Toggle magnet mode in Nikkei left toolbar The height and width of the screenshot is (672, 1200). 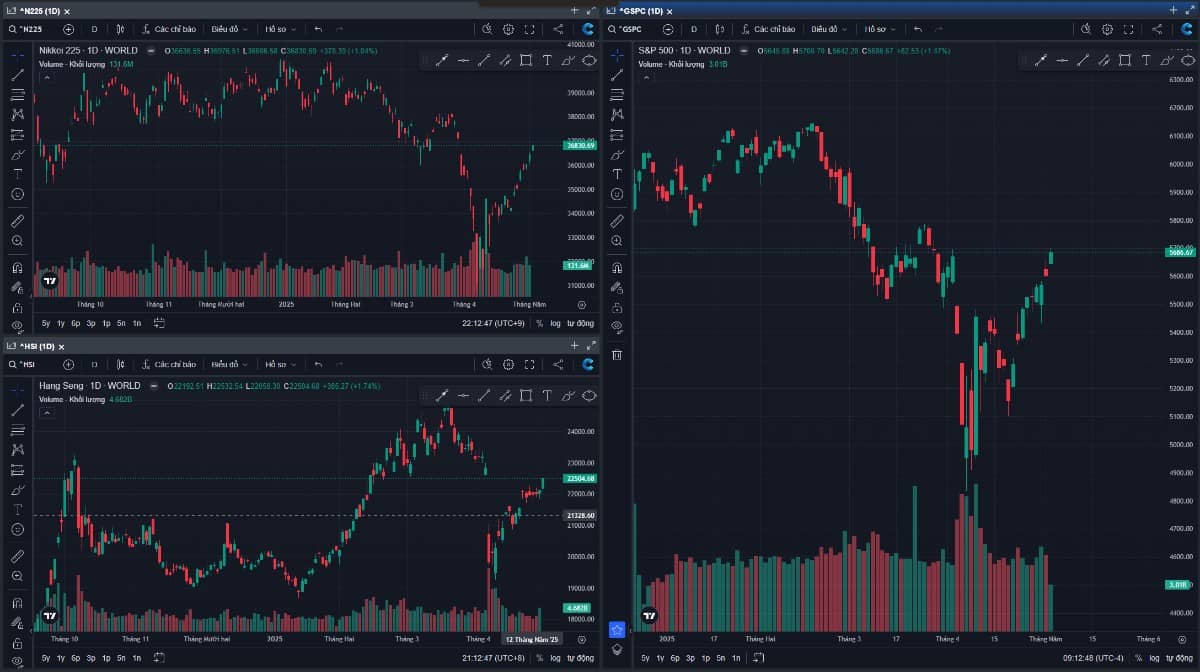pyautogui.click(x=17, y=267)
